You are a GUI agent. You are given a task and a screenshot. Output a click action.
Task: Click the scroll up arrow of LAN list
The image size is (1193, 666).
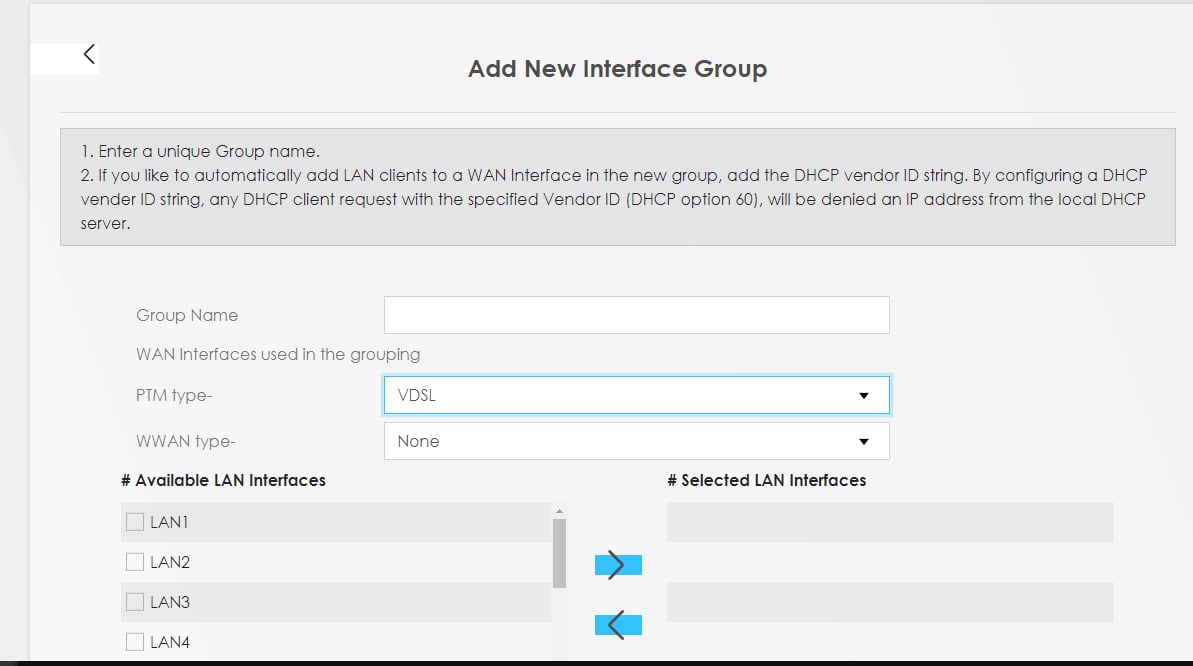(x=559, y=511)
